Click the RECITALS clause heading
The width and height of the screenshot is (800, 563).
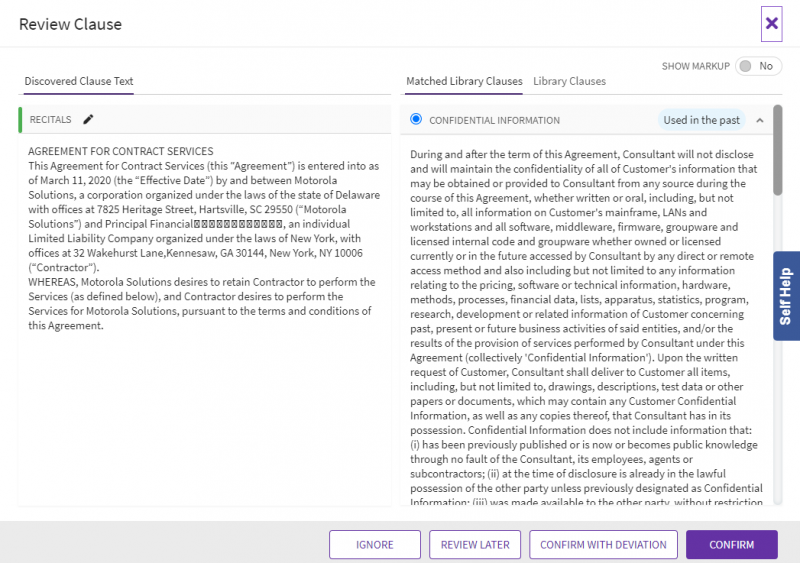pos(50,119)
